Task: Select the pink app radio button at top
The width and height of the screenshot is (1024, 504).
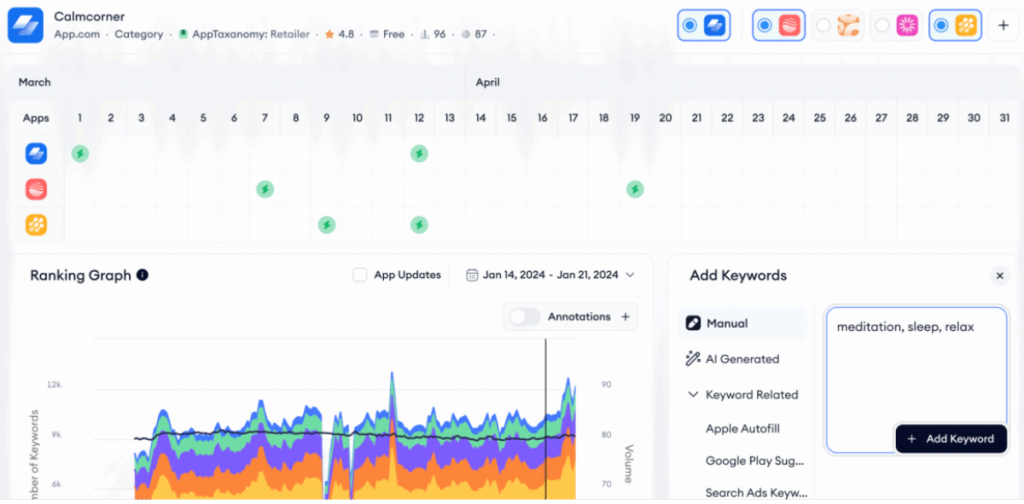Action: (882, 26)
